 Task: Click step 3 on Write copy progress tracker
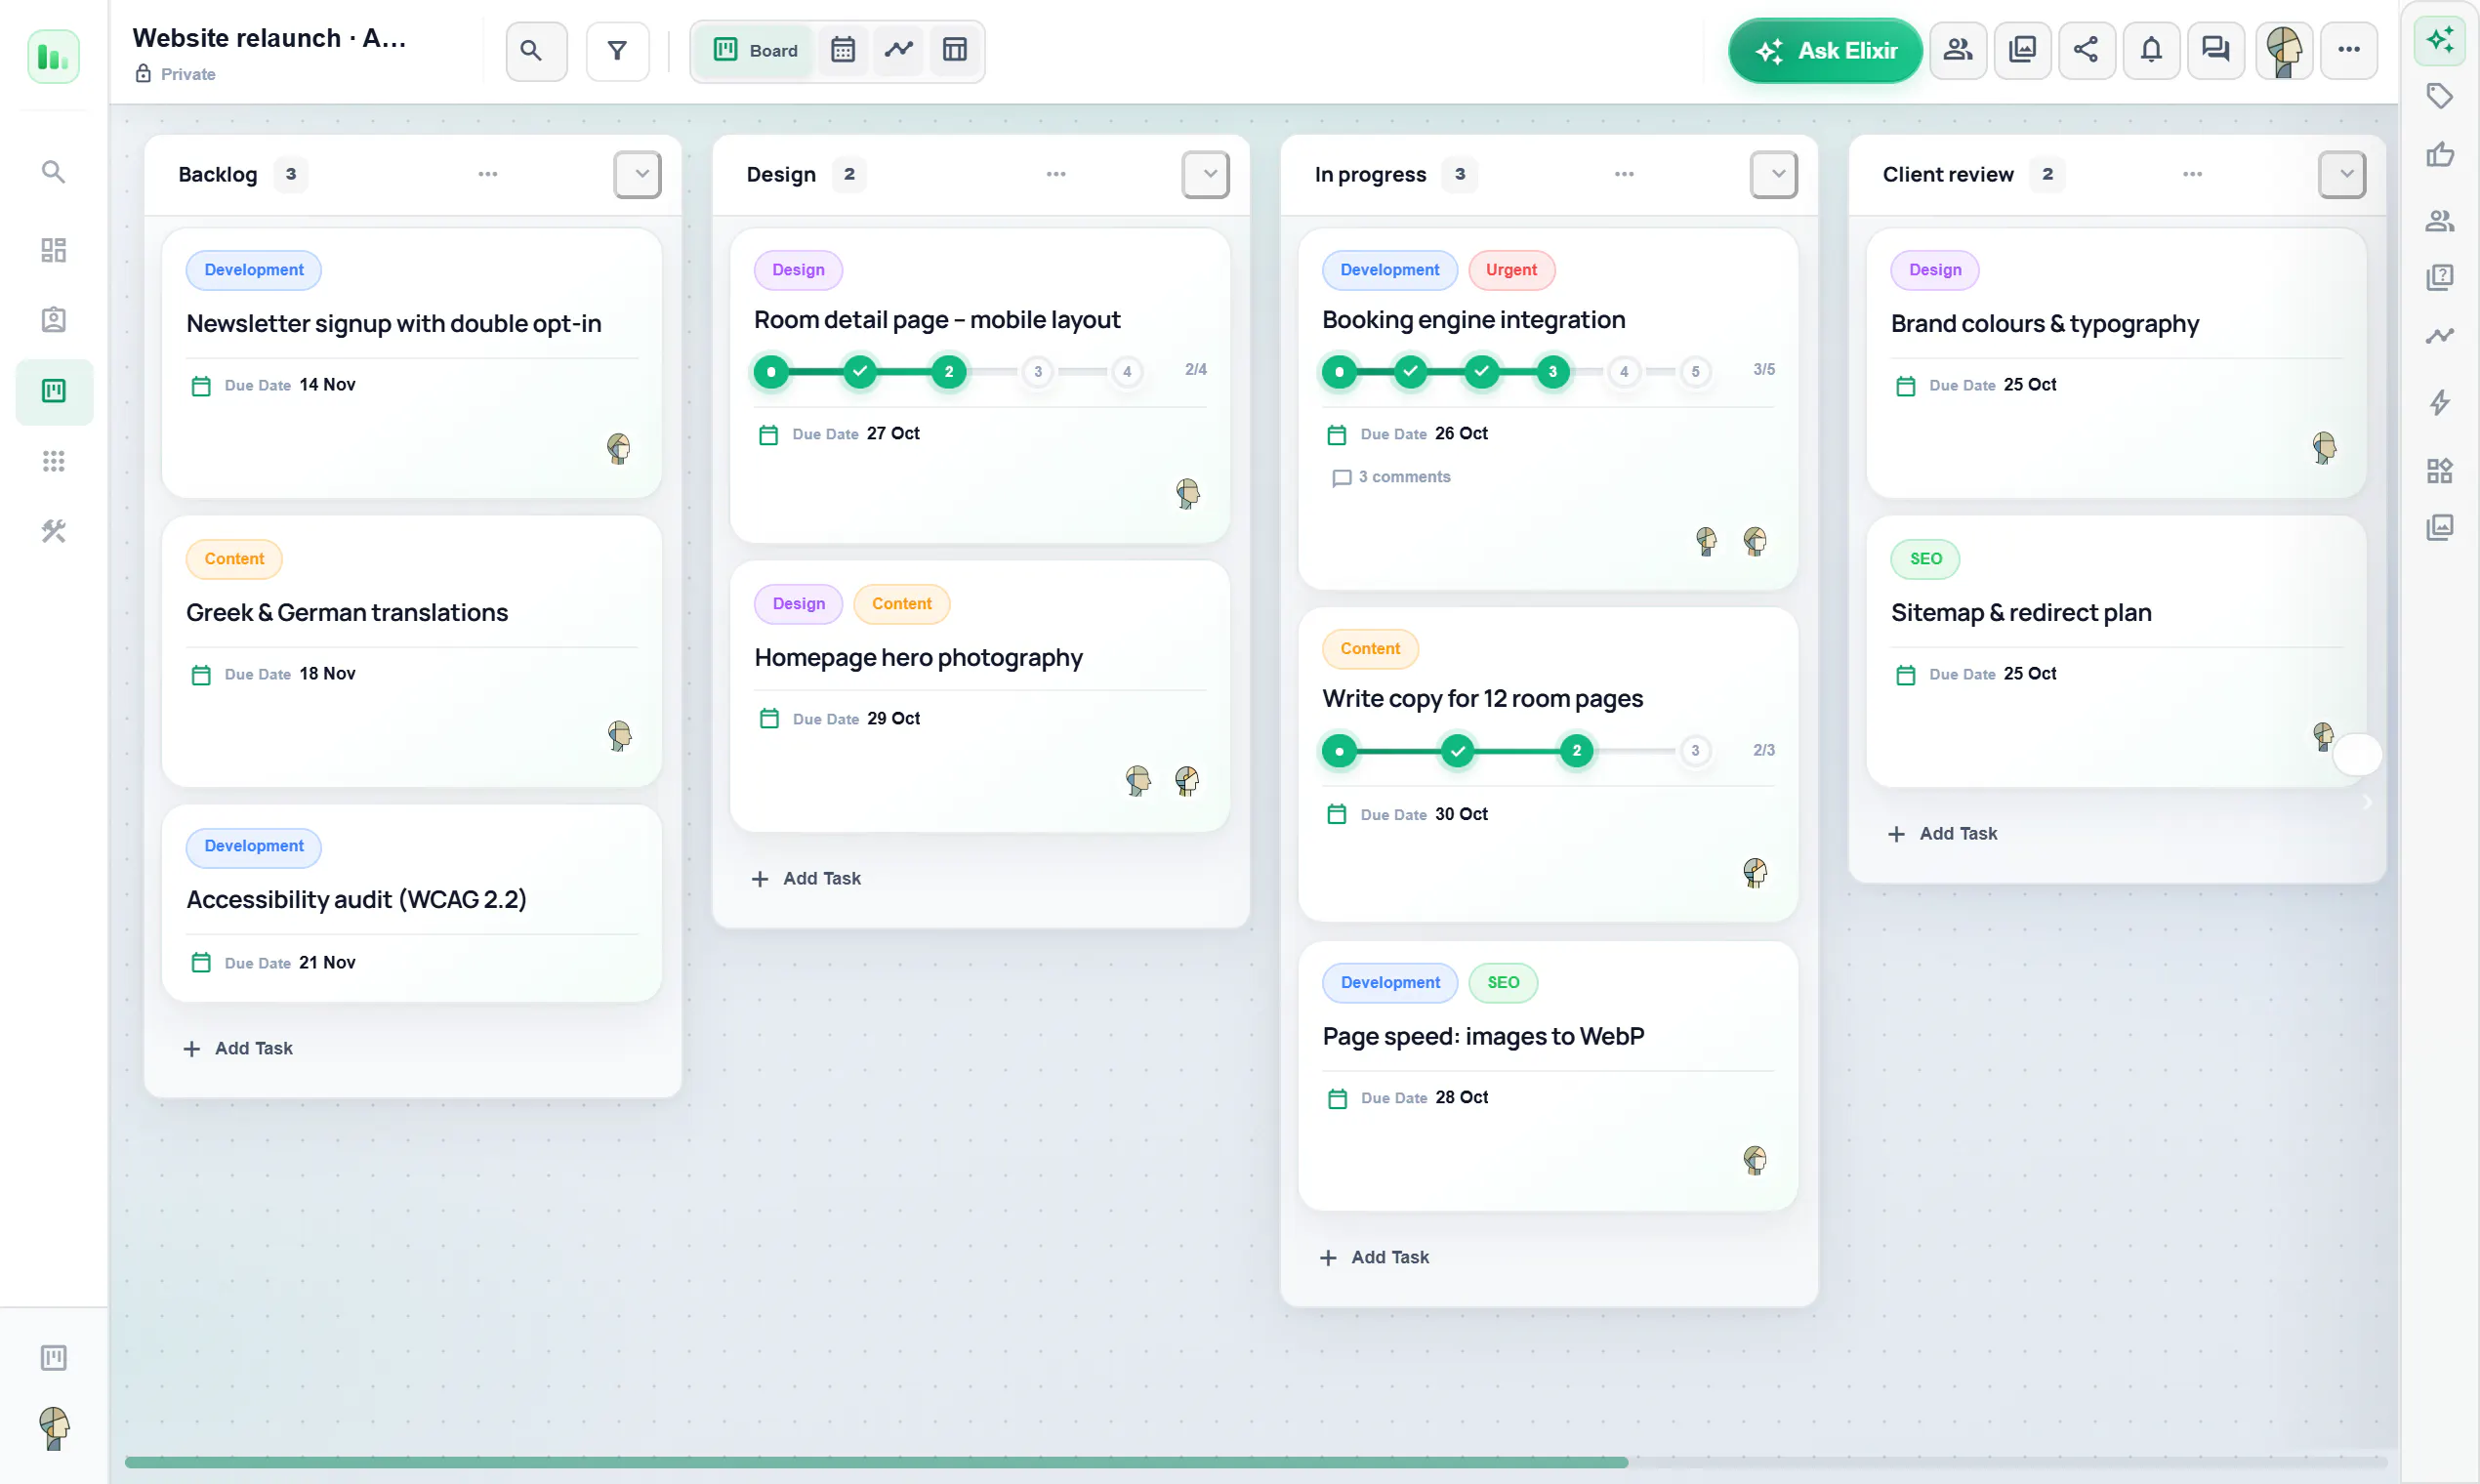[x=1695, y=750]
